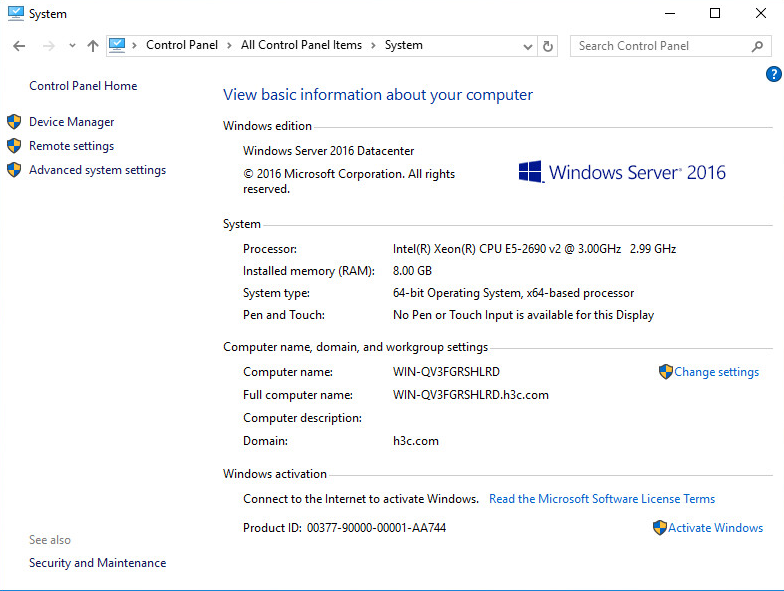
Task: Click shield icon beside Advanced system settings
Action: (14, 170)
